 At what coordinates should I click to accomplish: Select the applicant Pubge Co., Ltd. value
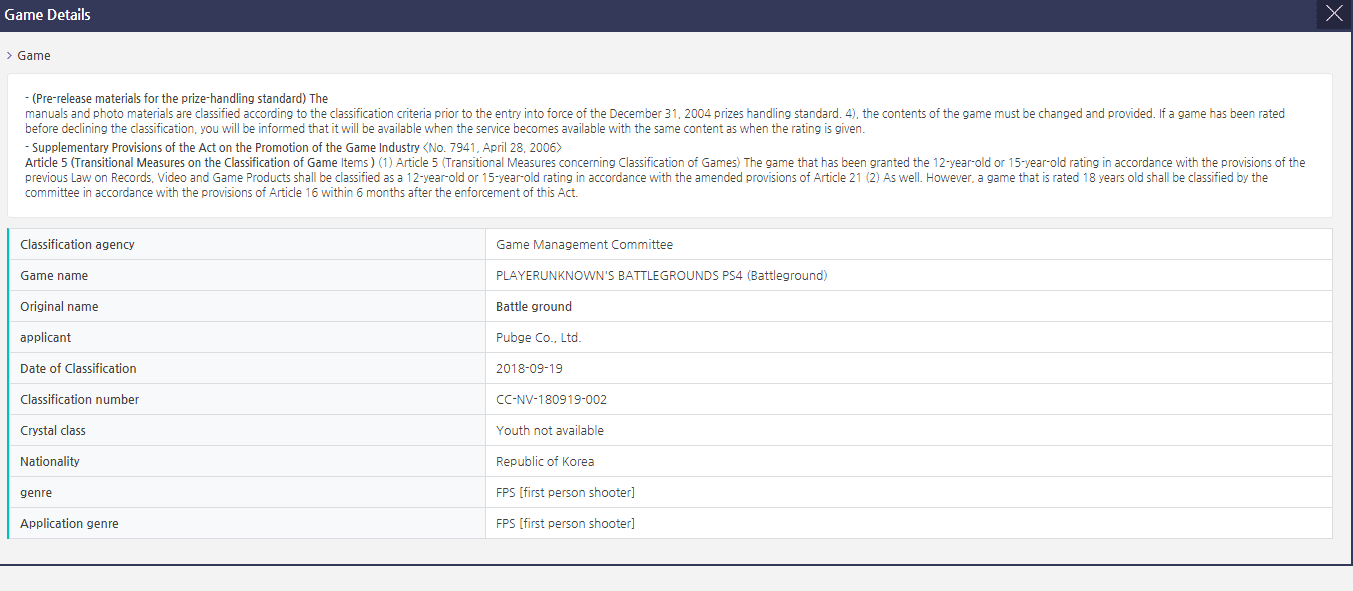[538, 338]
